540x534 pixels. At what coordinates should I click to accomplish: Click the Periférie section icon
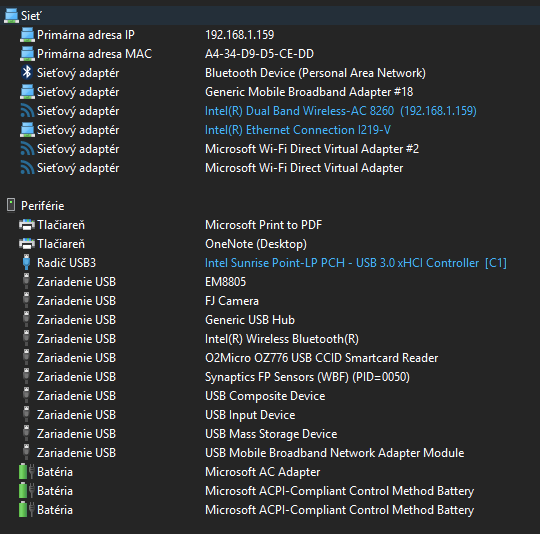(x=11, y=205)
